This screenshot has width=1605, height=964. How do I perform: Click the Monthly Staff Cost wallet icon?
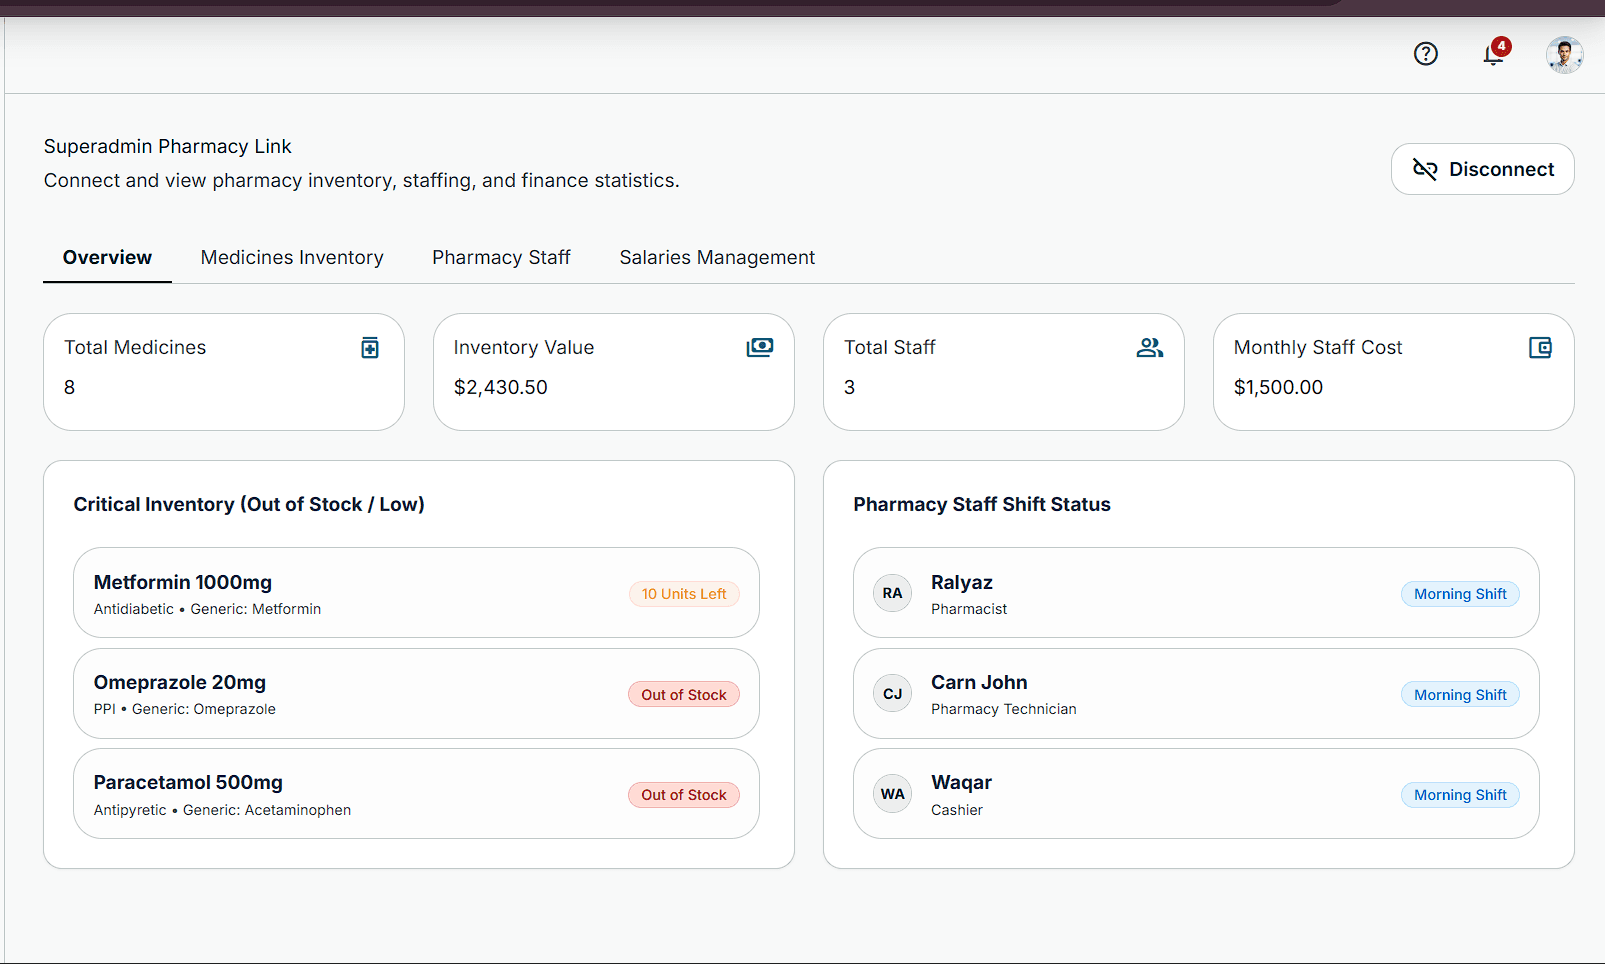[x=1540, y=347]
